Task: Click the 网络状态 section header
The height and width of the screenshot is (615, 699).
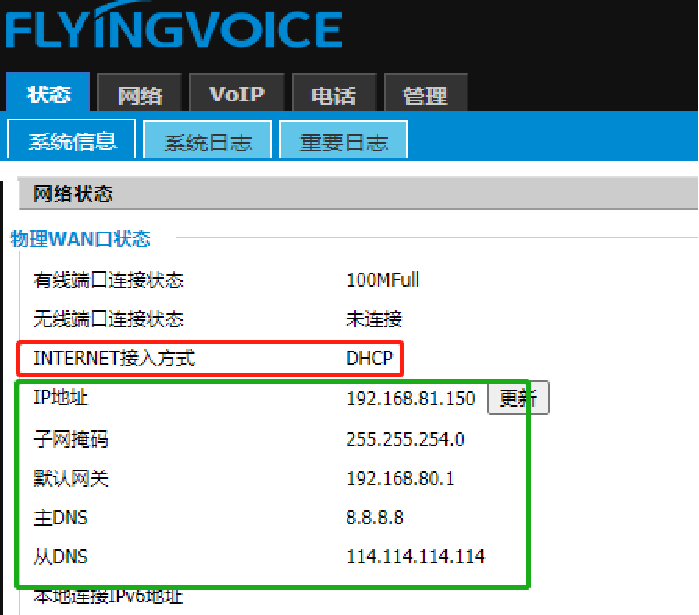Action: pyautogui.click(x=73, y=194)
